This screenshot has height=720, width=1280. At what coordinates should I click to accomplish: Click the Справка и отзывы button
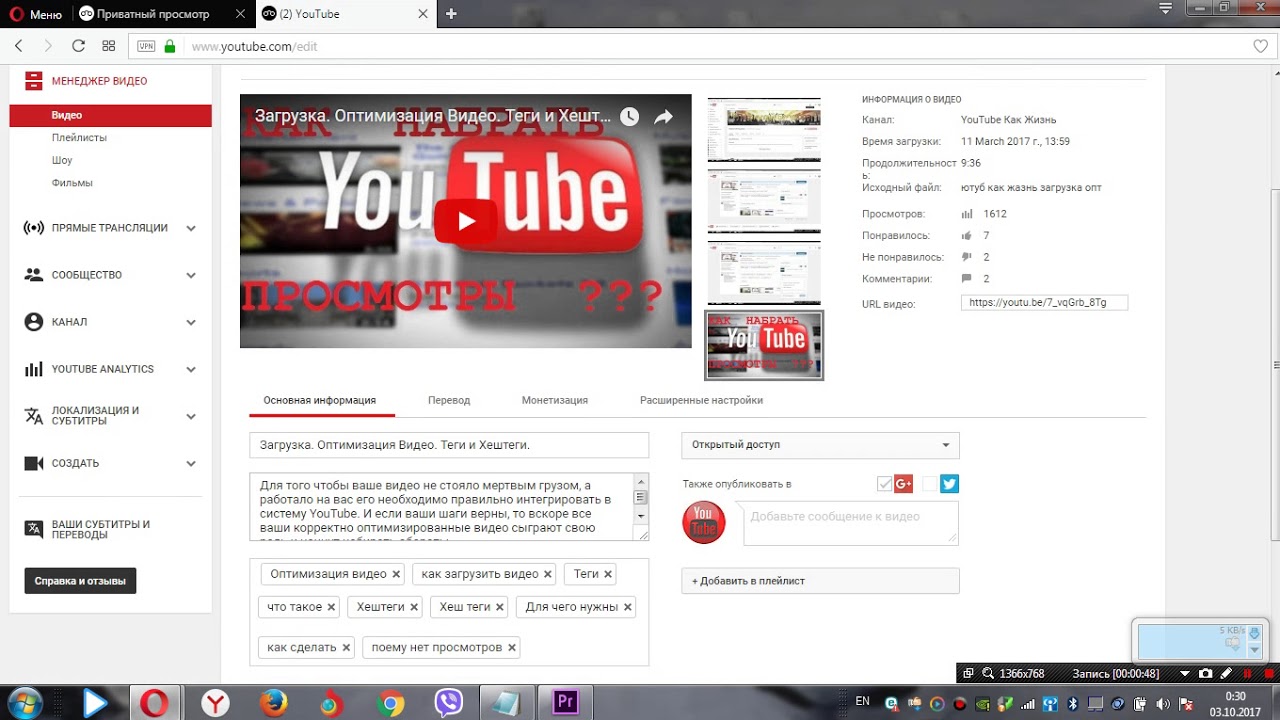pos(80,581)
